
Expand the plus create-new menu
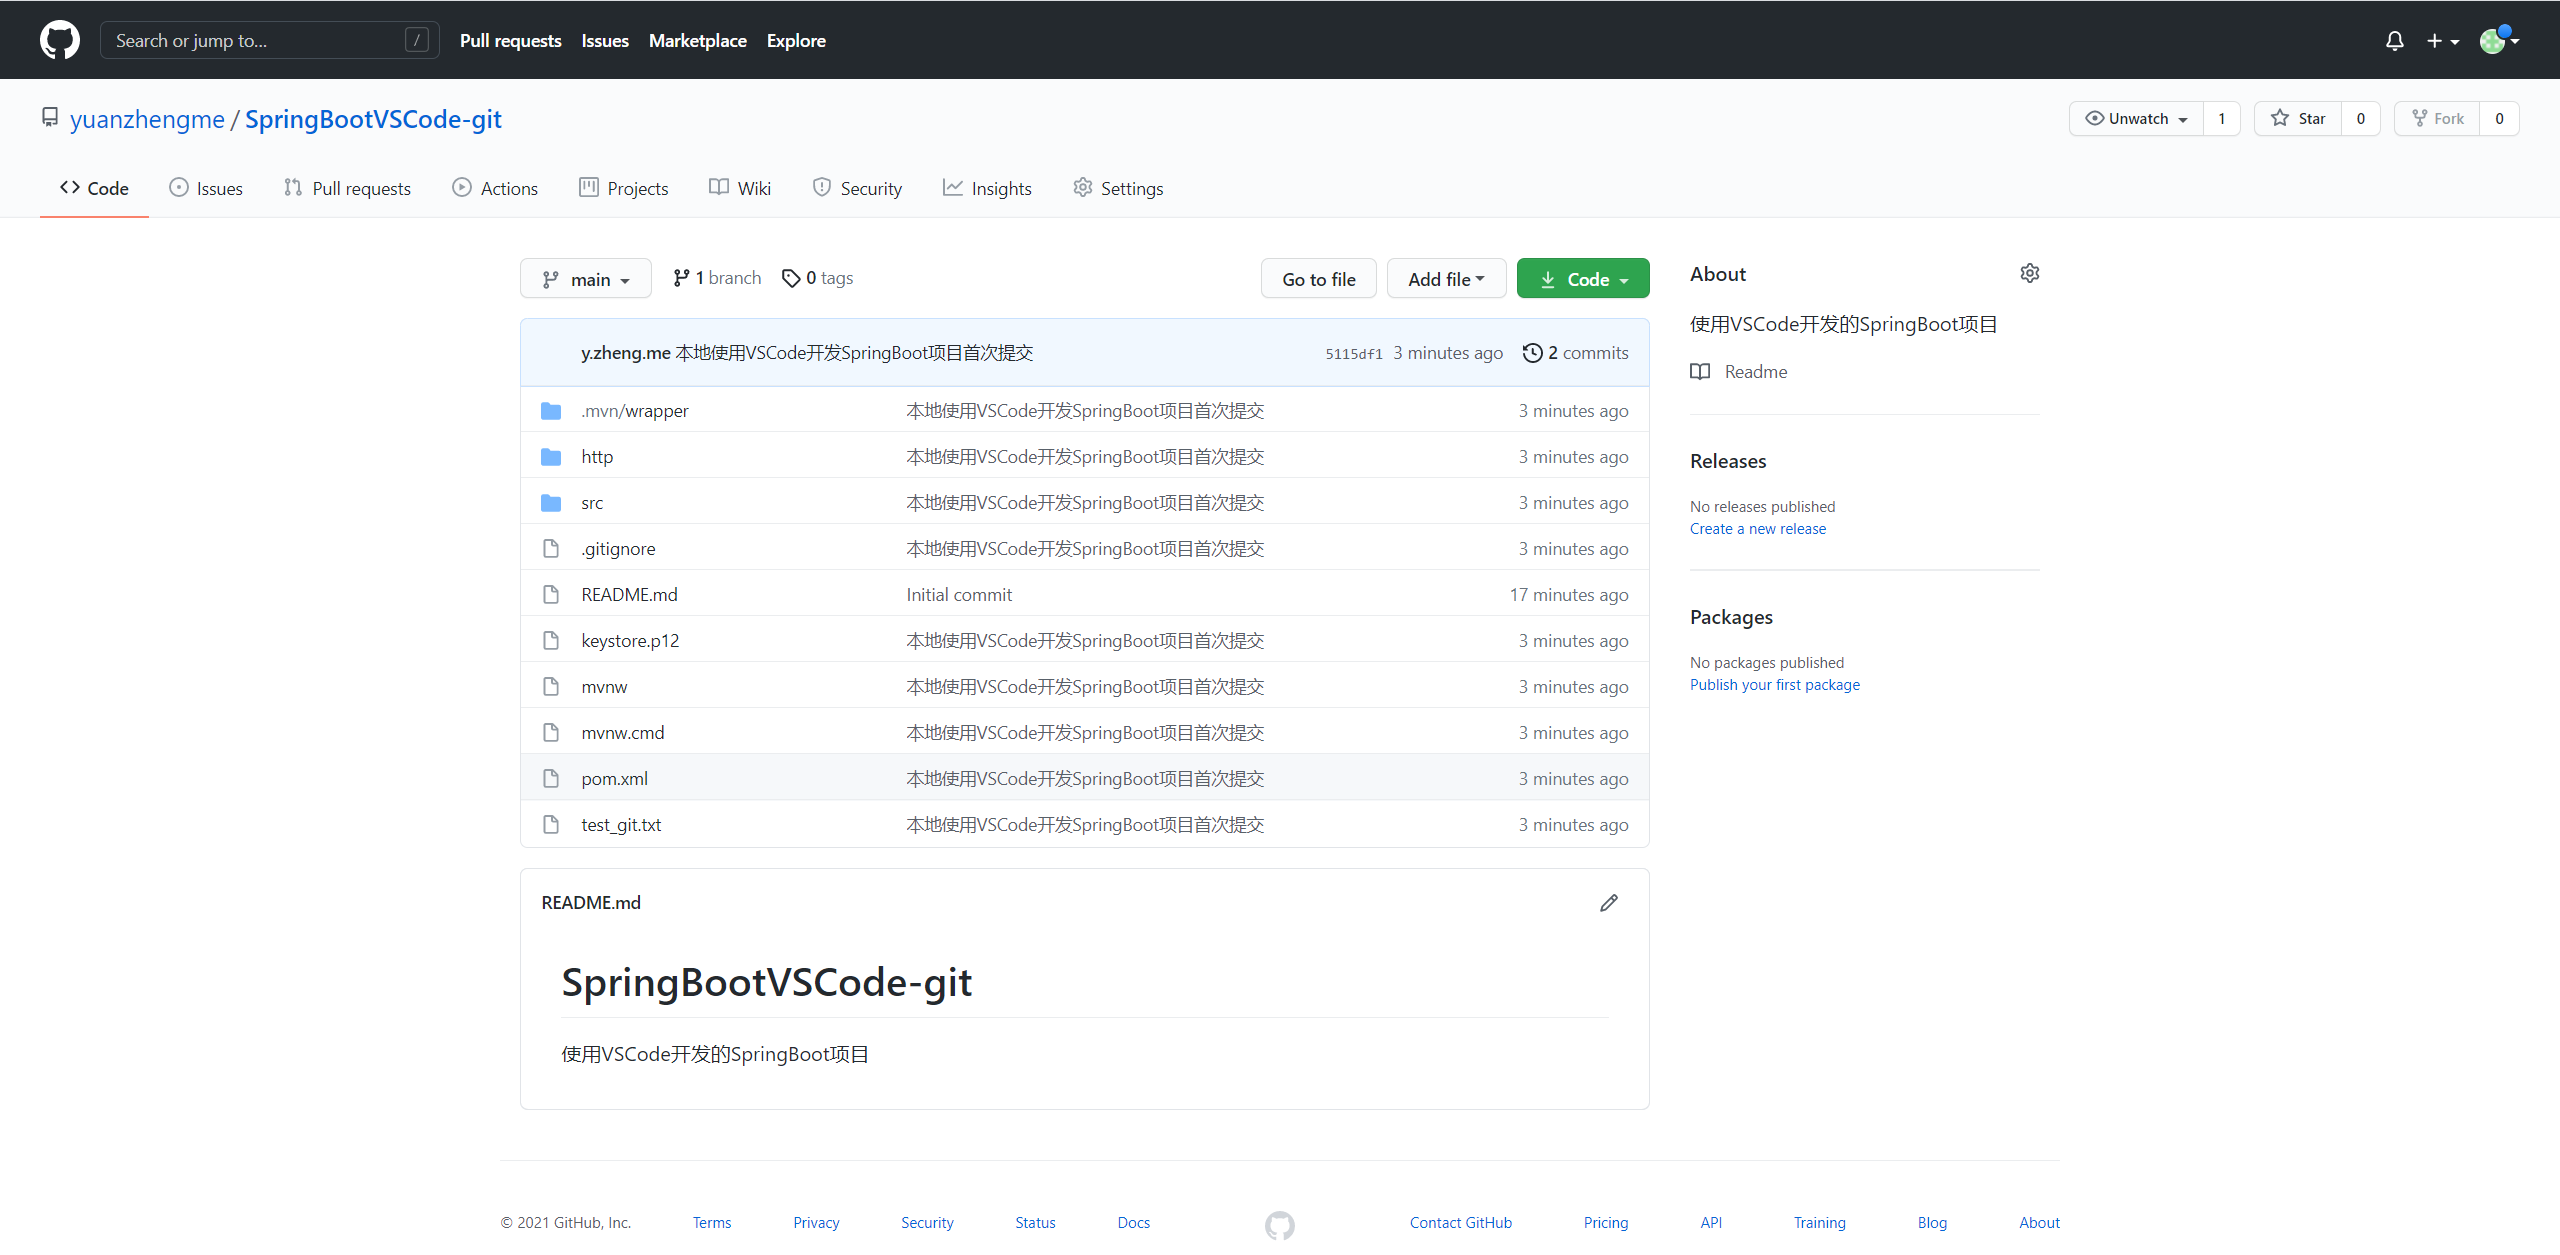[x=2442, y=41]
